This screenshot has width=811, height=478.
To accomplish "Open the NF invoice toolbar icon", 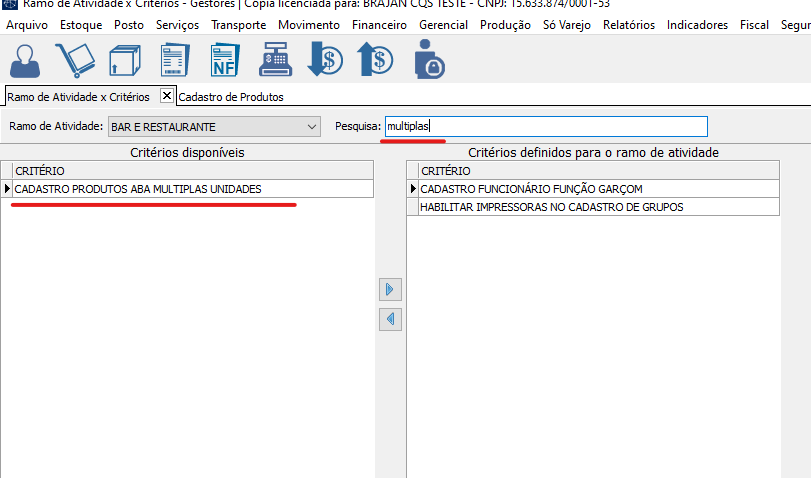I will click(225, 61).
